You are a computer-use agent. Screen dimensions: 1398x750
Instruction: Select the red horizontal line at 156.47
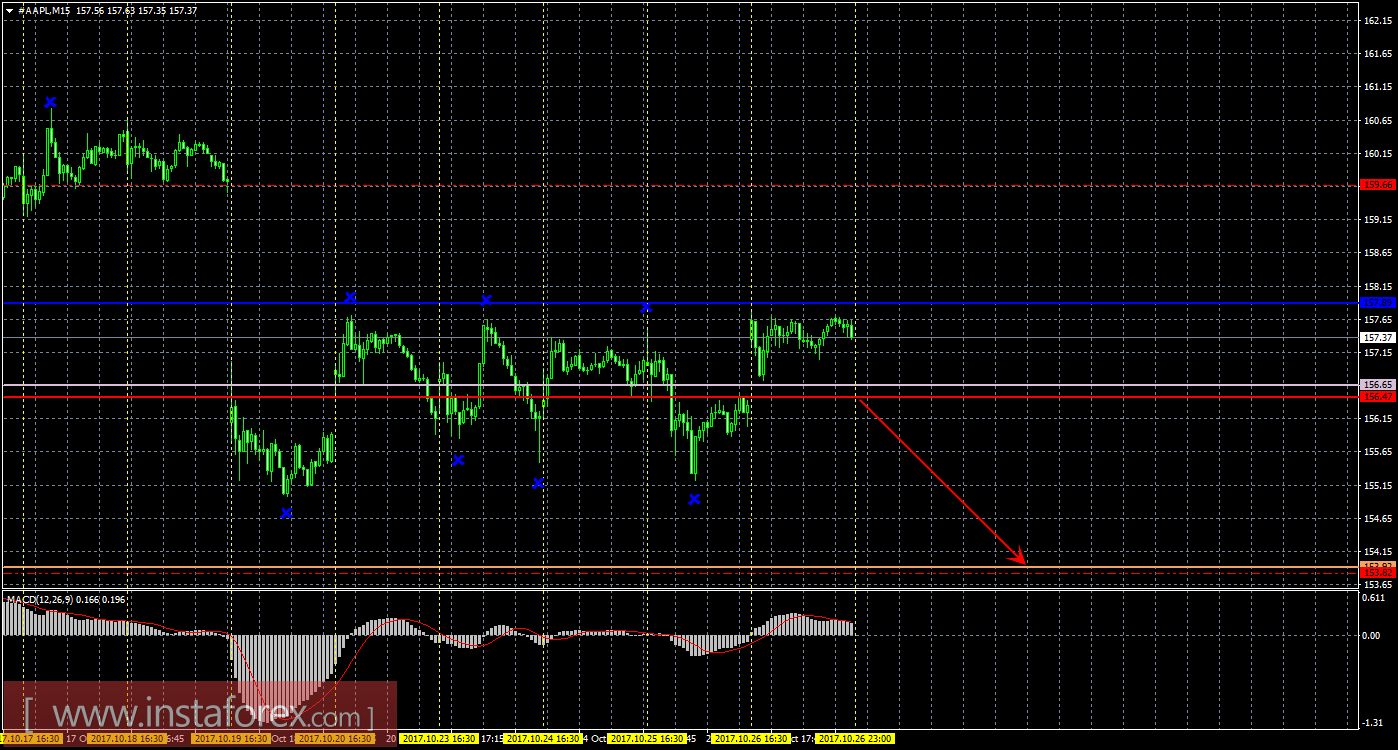(680, 396)
